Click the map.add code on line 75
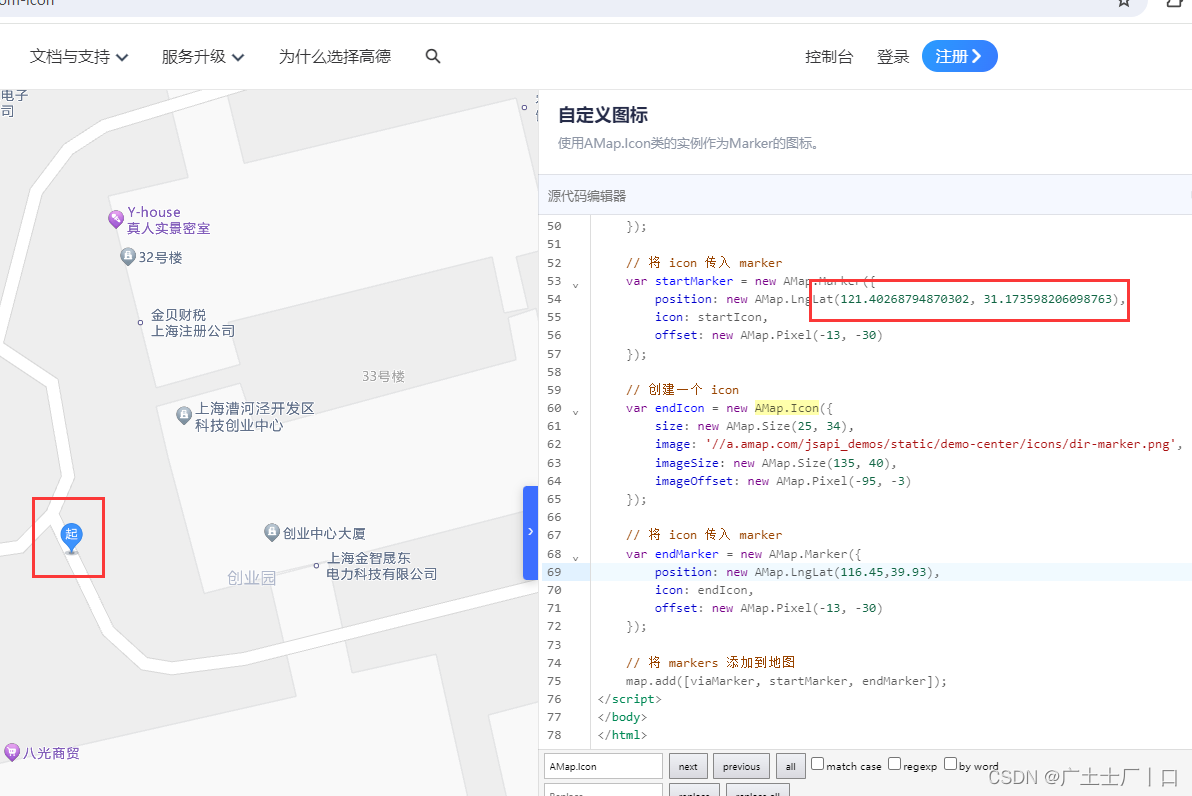Screen dimensions: 1192x796 786,681
